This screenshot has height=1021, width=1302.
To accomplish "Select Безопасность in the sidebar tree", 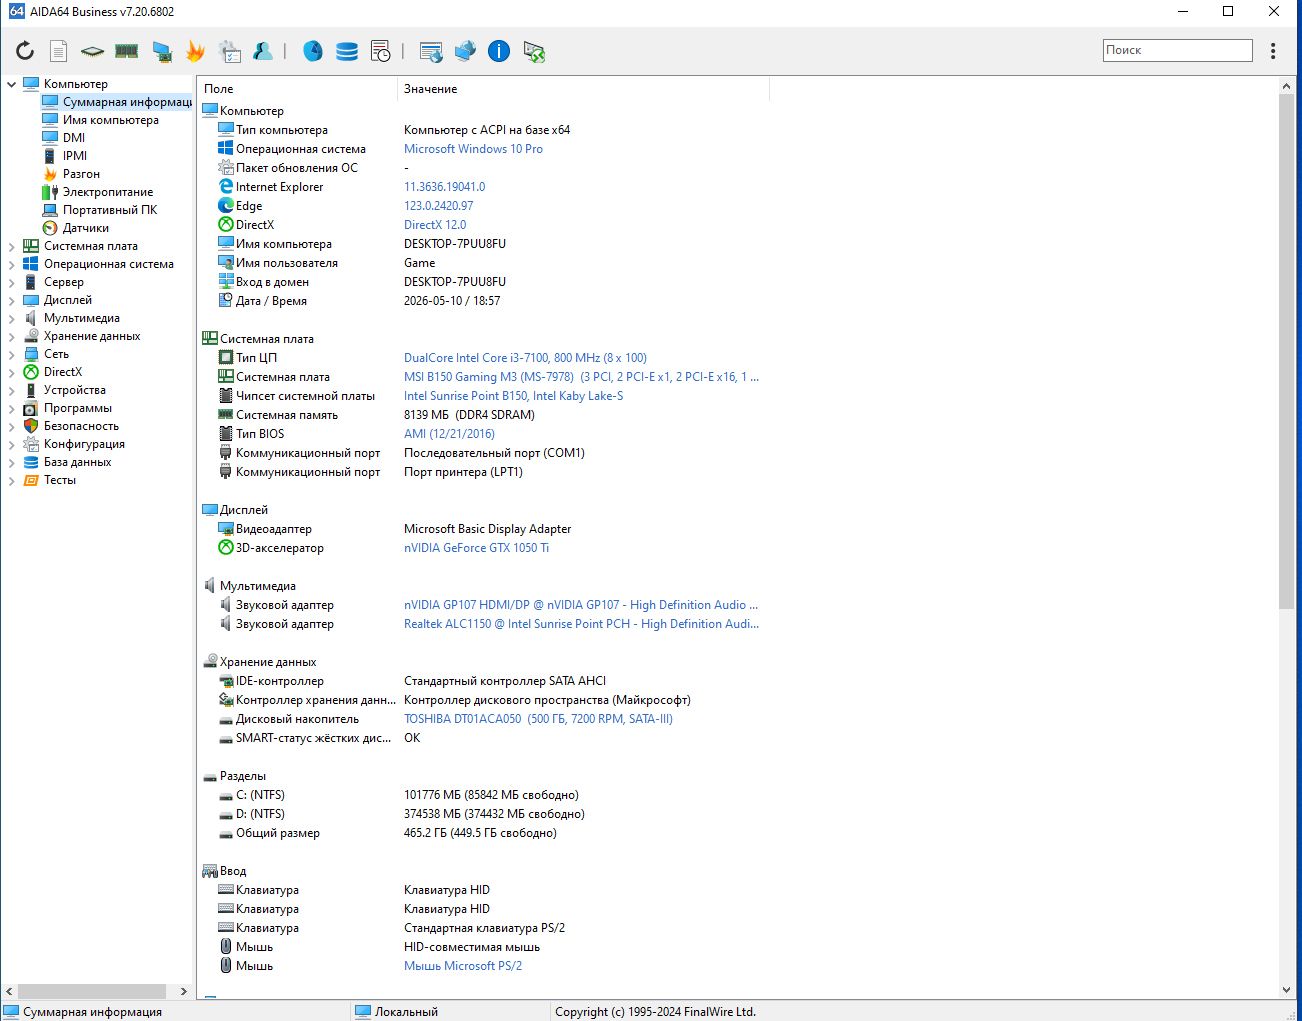I will click(81, 426).
